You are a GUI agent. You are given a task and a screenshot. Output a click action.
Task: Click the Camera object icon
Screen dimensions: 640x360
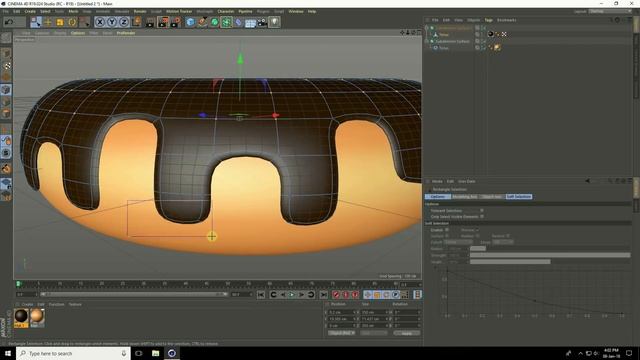coord(262,22)
